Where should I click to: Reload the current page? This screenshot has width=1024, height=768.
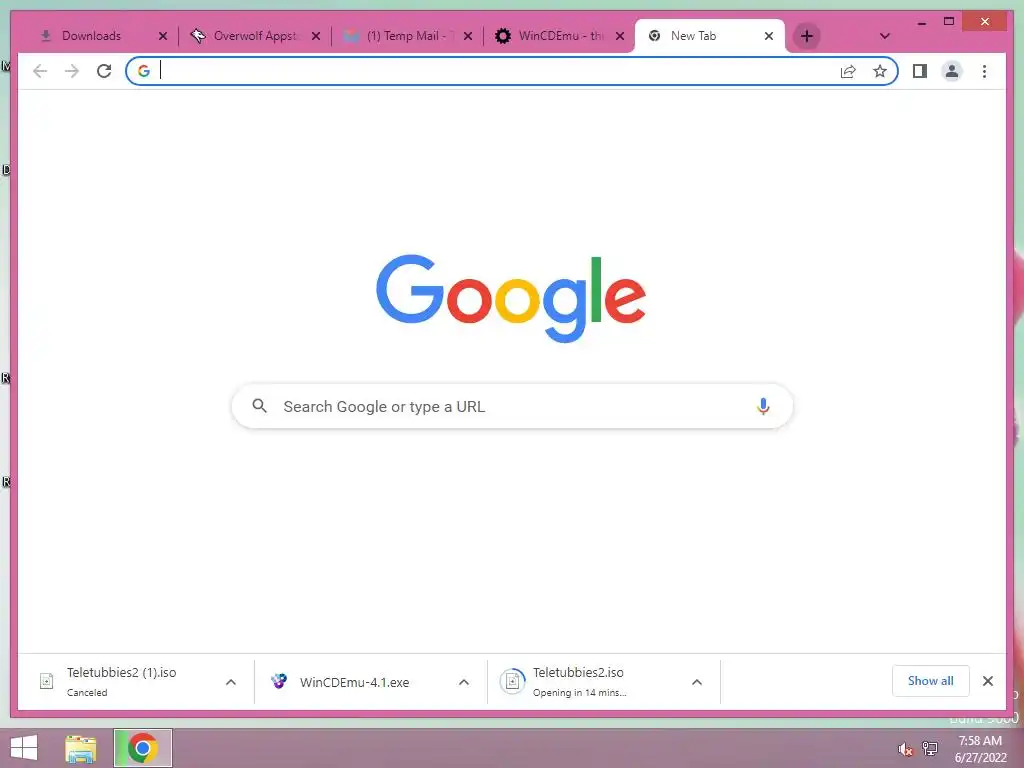[x=104, y=71]
